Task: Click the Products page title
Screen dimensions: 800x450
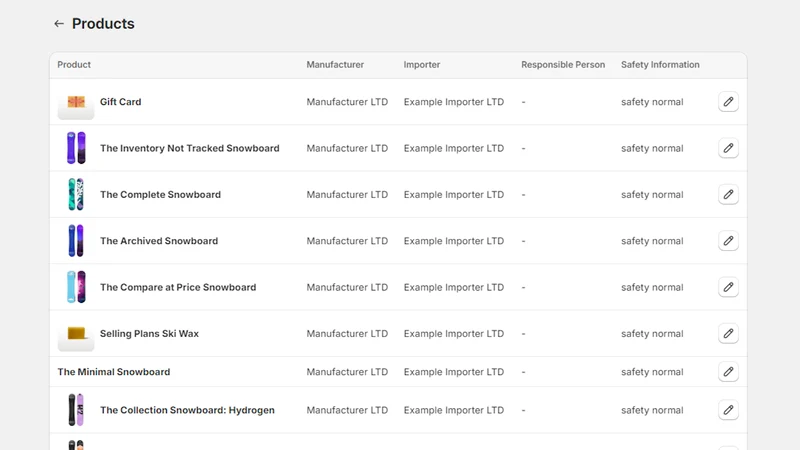Action: point(103,23)
